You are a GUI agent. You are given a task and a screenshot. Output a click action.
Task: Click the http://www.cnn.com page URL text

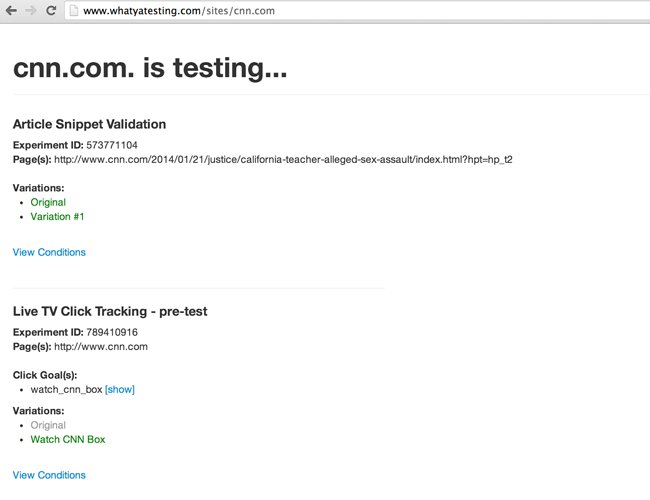[x=101, y=347]
